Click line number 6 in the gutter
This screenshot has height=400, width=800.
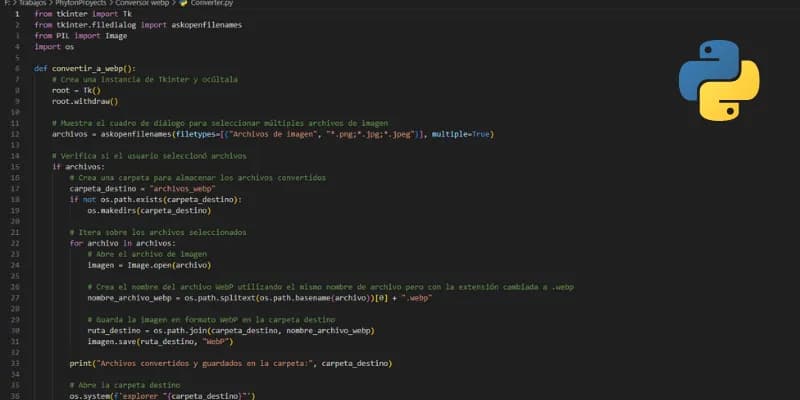(x=17, y=68)
